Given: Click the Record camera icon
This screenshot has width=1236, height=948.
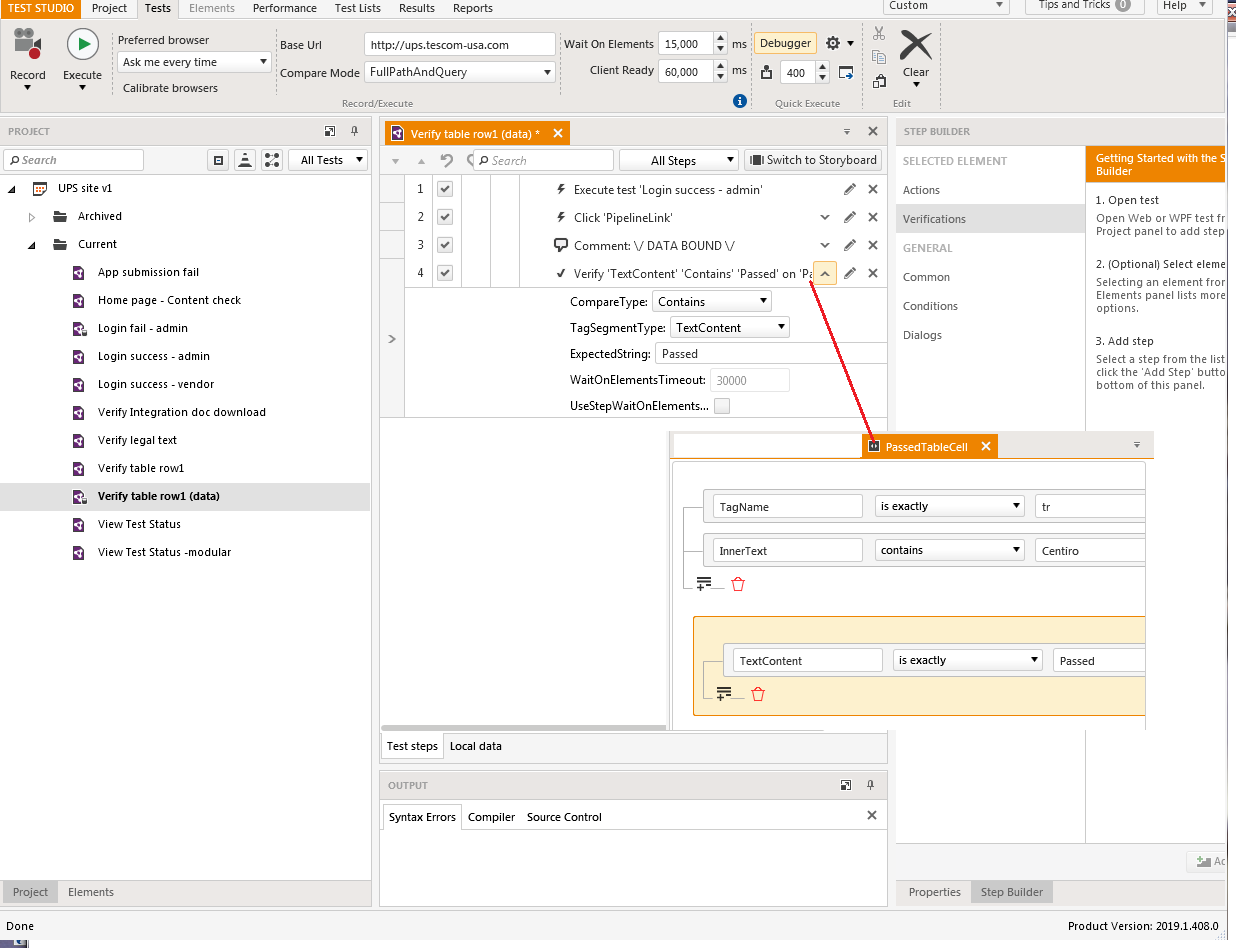Looking at the screenshot, I should pos(28,45).
